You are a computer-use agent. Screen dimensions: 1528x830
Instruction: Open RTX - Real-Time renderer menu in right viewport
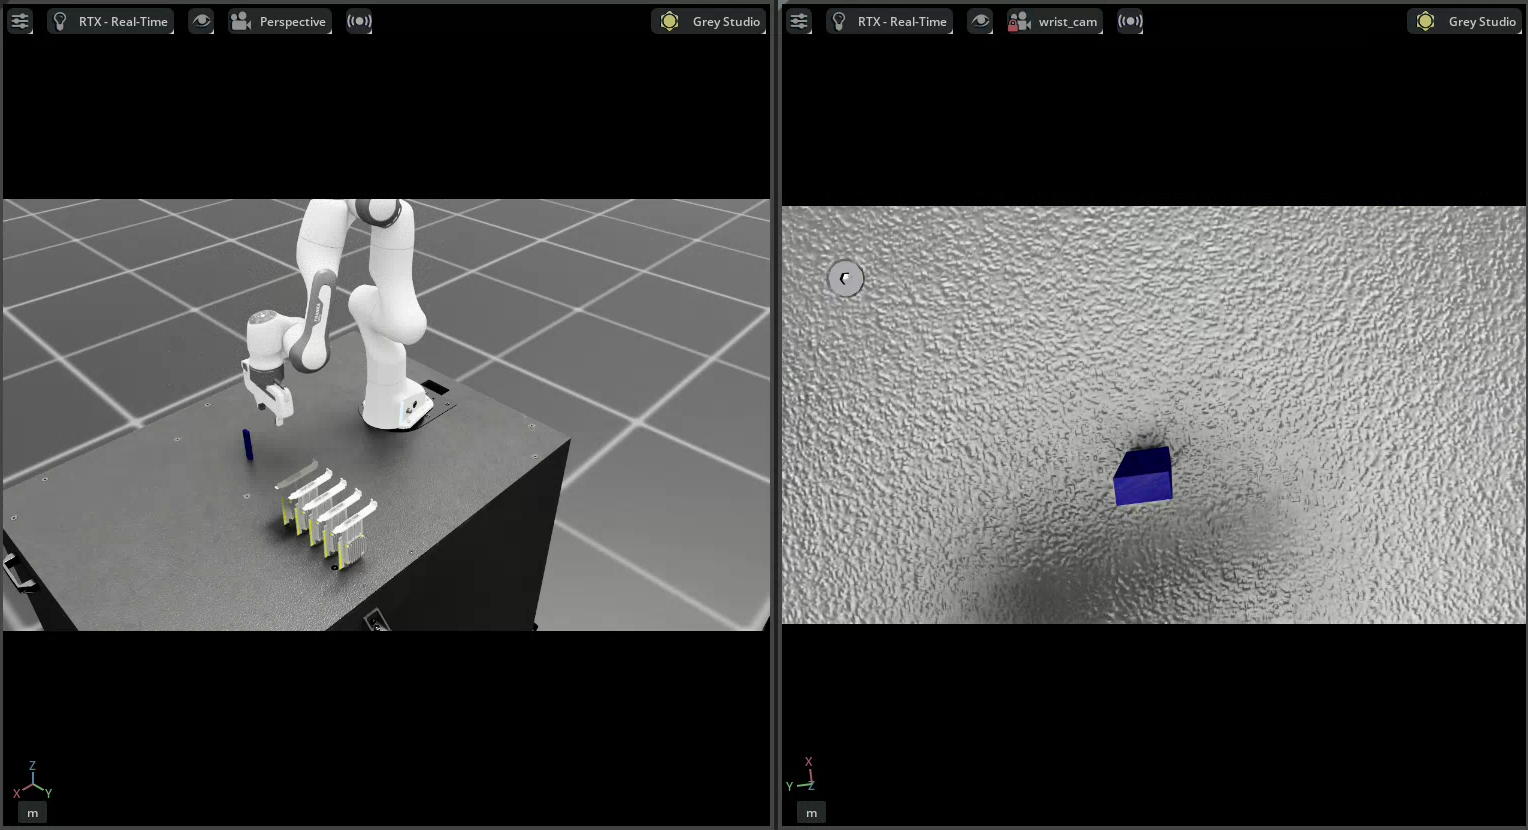pyautogui.click(x=889, y=21)
